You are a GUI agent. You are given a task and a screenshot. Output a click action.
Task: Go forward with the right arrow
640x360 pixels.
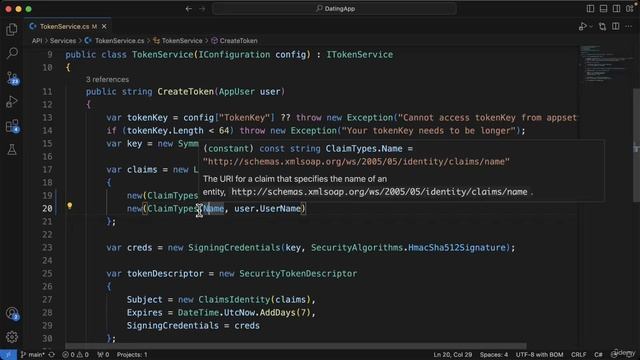[202, 9]
